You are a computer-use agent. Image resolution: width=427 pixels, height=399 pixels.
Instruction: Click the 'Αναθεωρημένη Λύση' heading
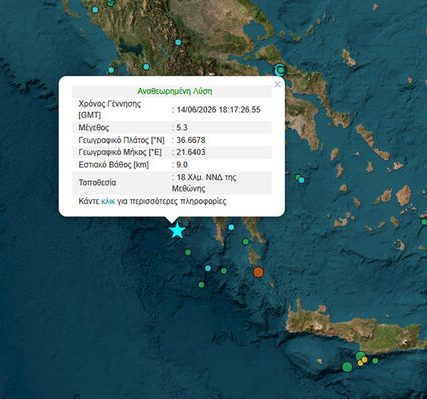175,91
